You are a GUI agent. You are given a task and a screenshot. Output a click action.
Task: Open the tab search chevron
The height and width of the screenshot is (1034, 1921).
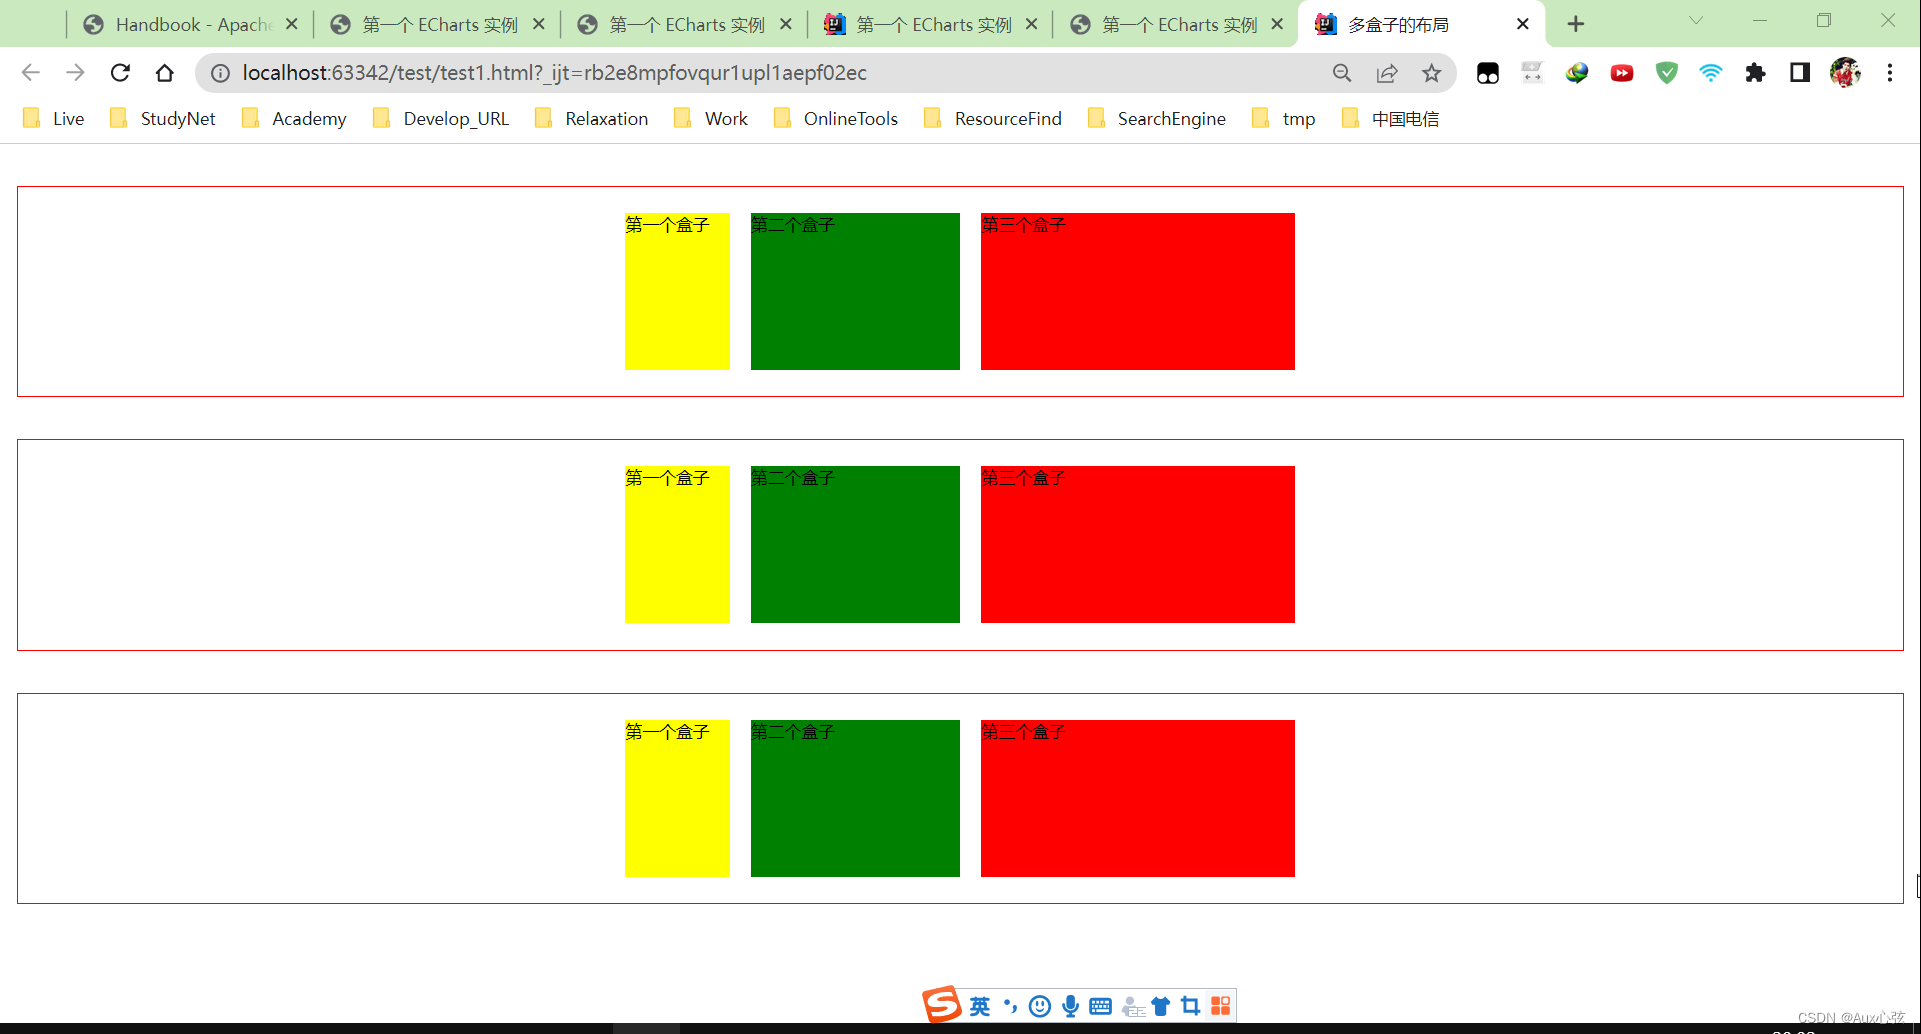[1695, 20]
